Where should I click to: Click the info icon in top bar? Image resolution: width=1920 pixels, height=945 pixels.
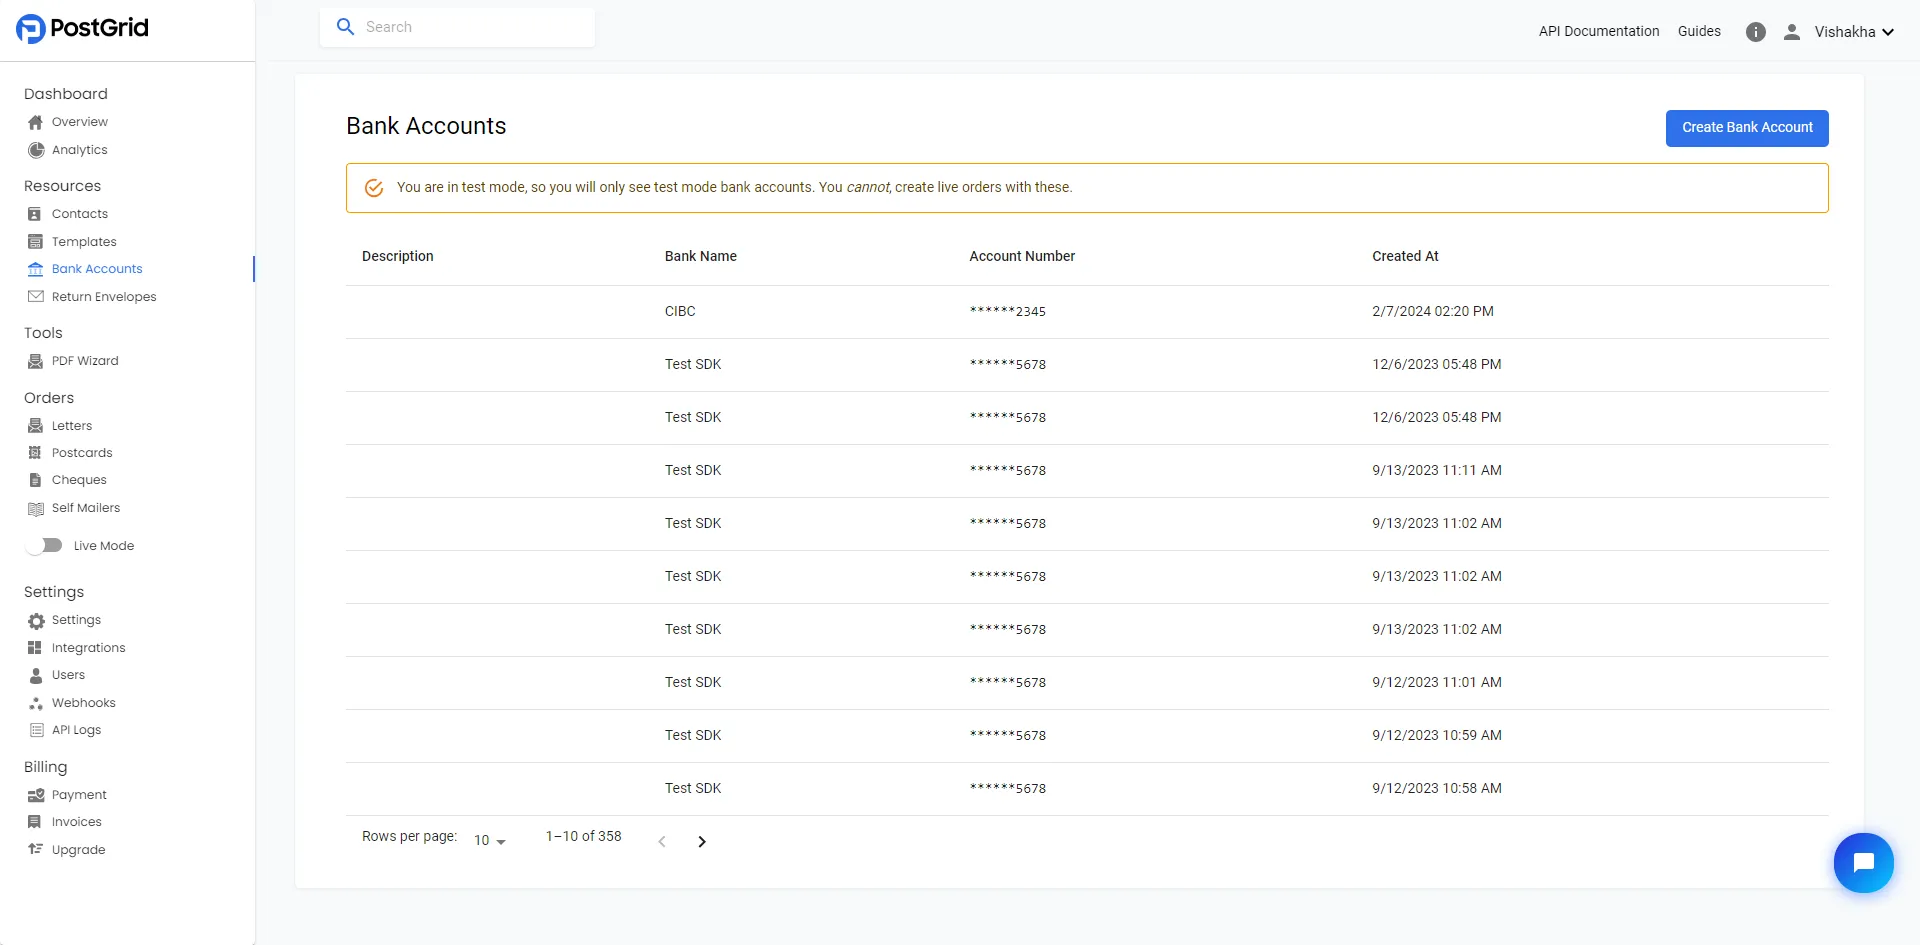(1756, 31)
